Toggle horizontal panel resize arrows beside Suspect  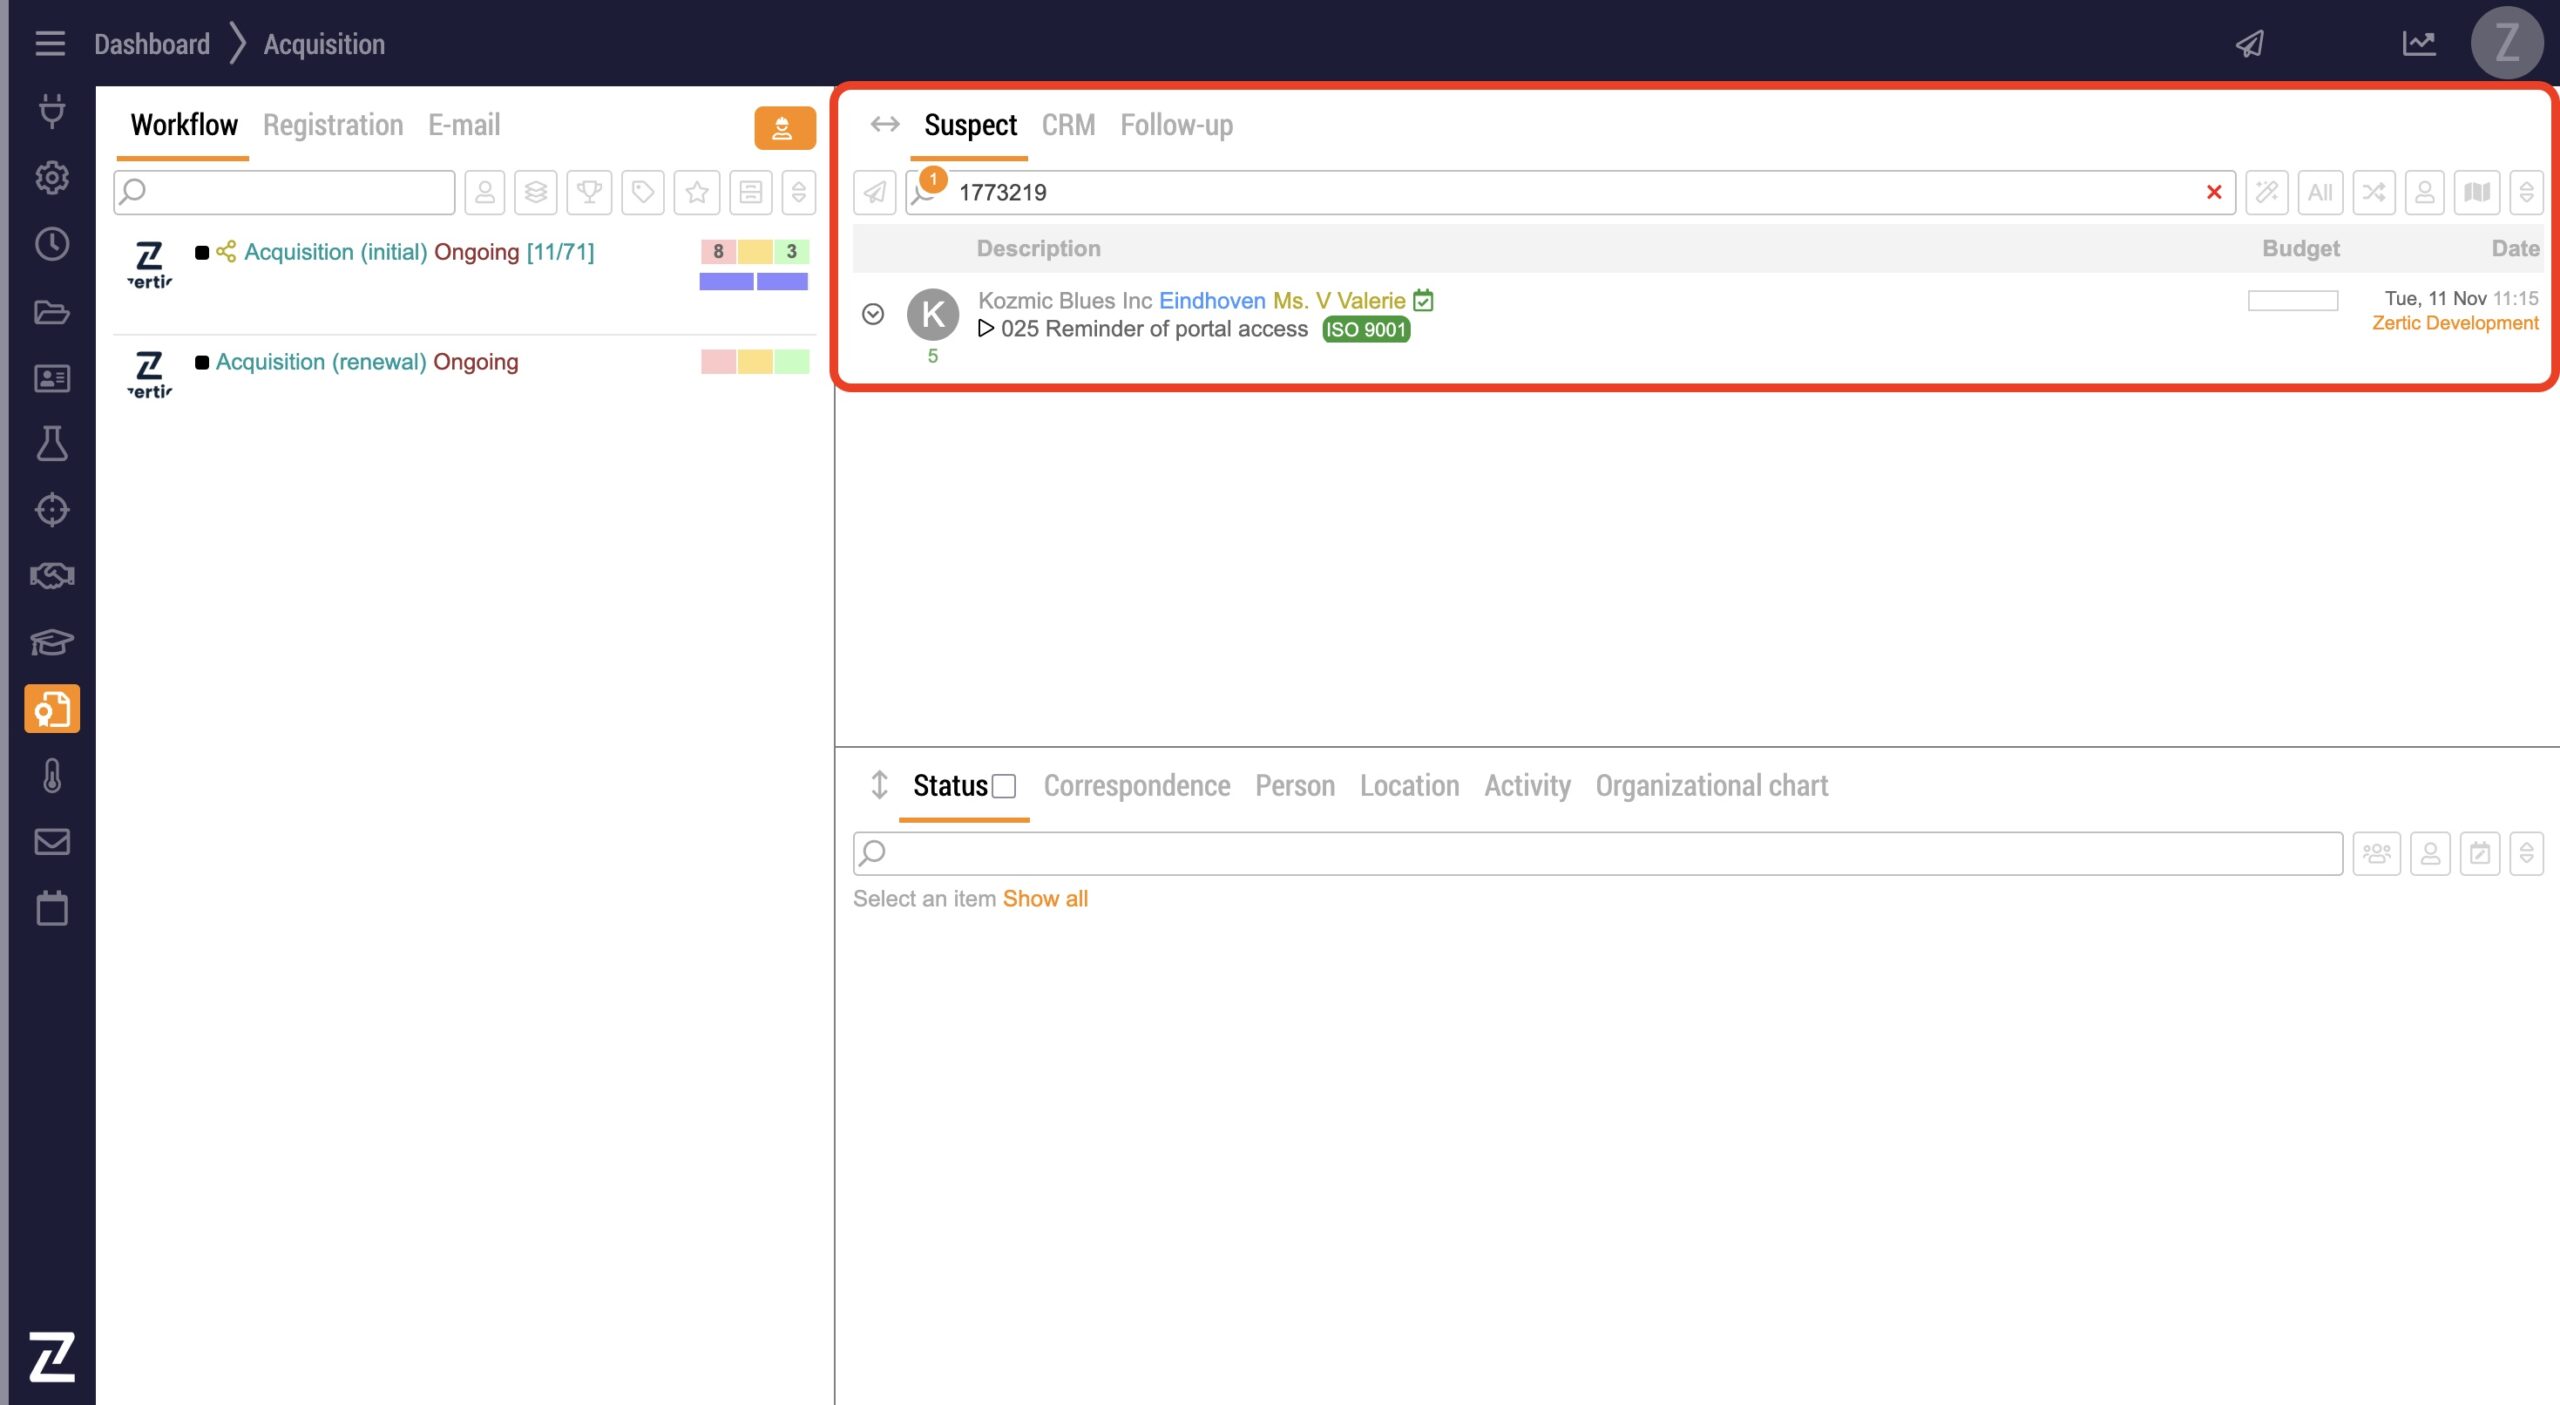point(884,125)
